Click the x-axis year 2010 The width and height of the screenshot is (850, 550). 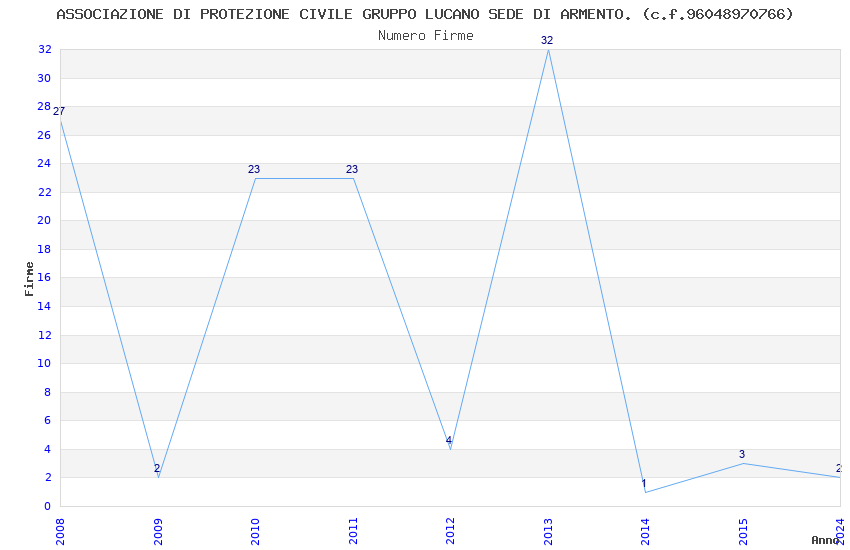pos(255,532)
